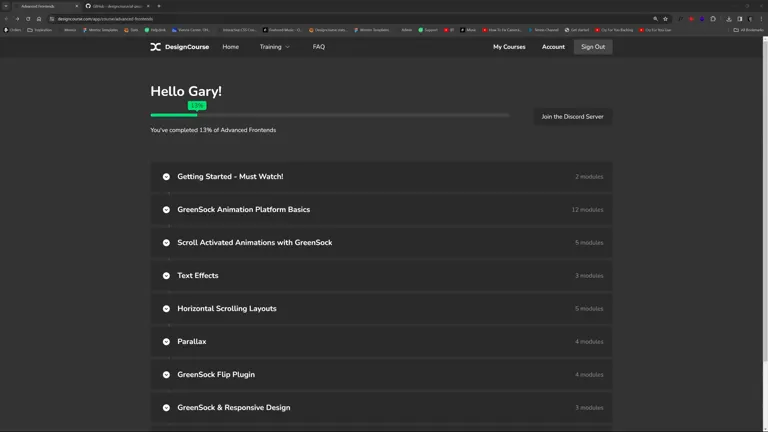The height and width of the screenshot is (432, 768).
Task: Expand Getting Started - Must Watch! chevron
Action: point(167,177)
